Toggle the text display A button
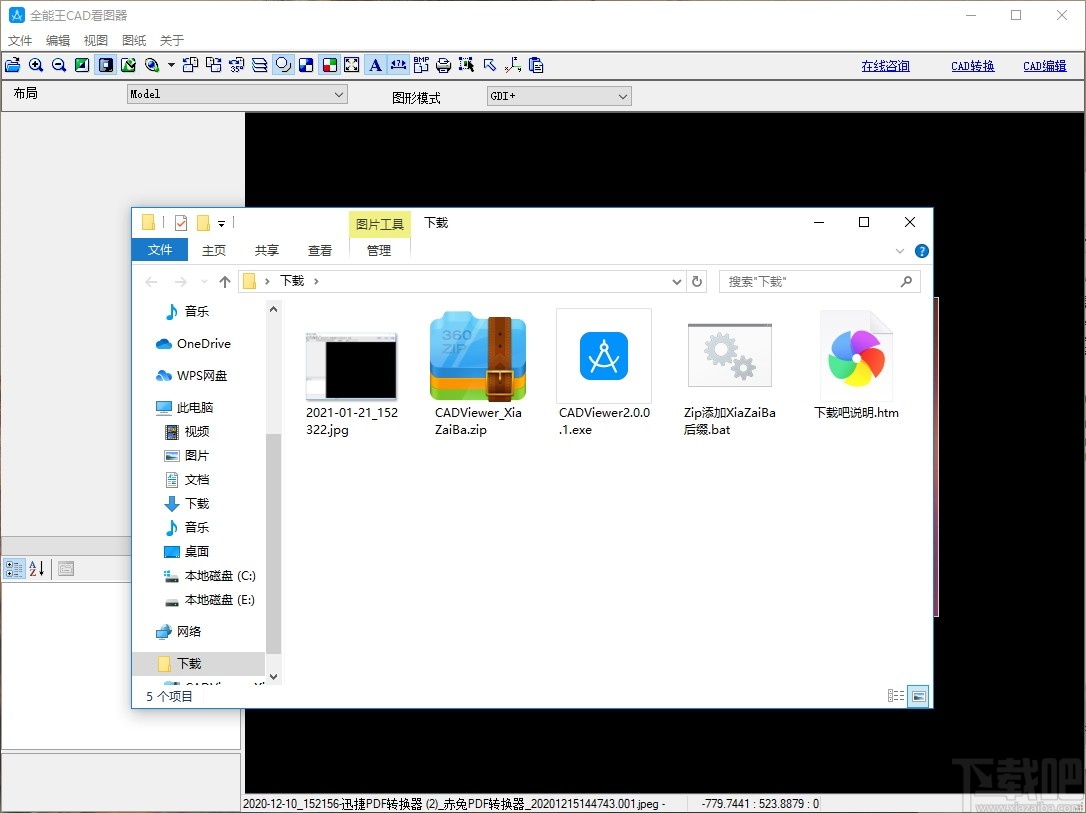This screenshot has height=813, width=1086. 375,65
